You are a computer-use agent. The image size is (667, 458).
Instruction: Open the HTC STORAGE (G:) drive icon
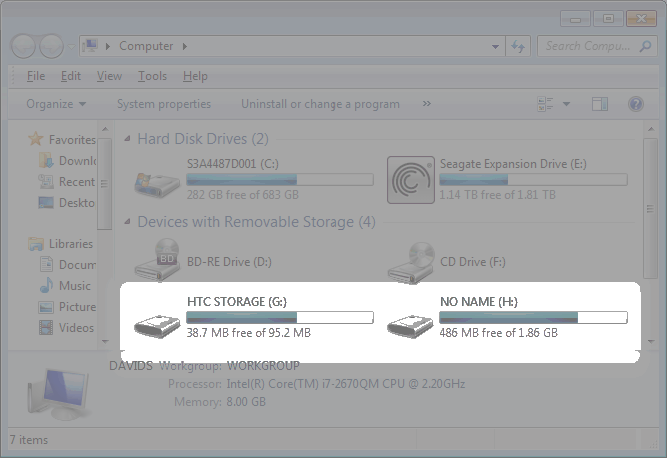pyautogui.click(x=158, y=323)
